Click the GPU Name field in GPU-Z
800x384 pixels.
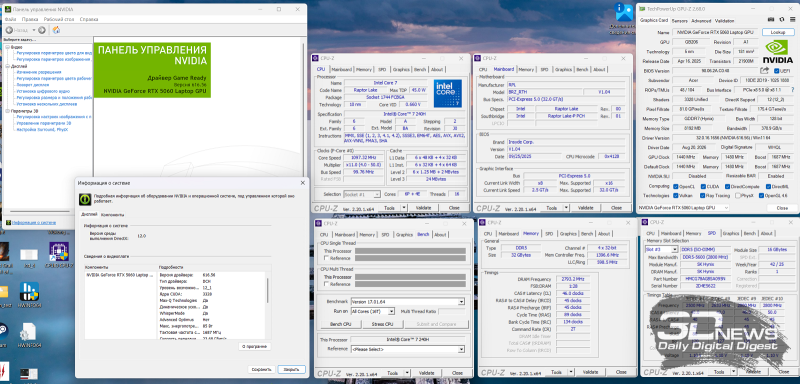click(715, 32)
